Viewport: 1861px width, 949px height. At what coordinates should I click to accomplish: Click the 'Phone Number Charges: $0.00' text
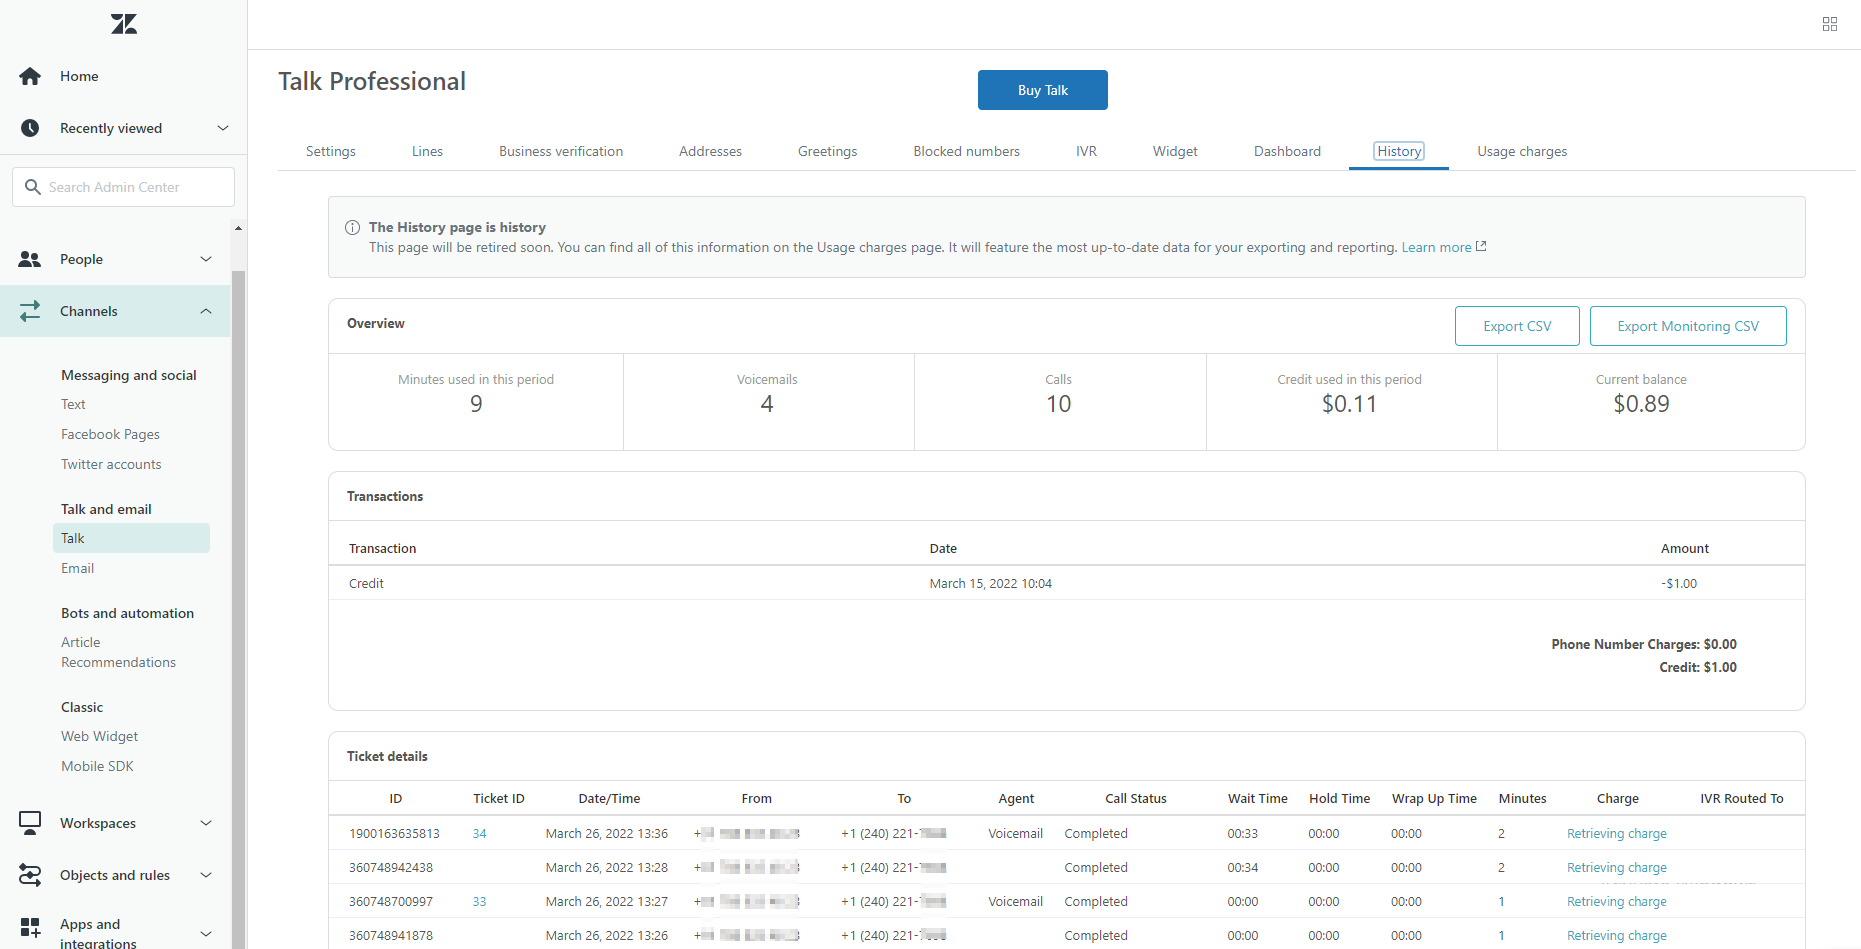1643,644
